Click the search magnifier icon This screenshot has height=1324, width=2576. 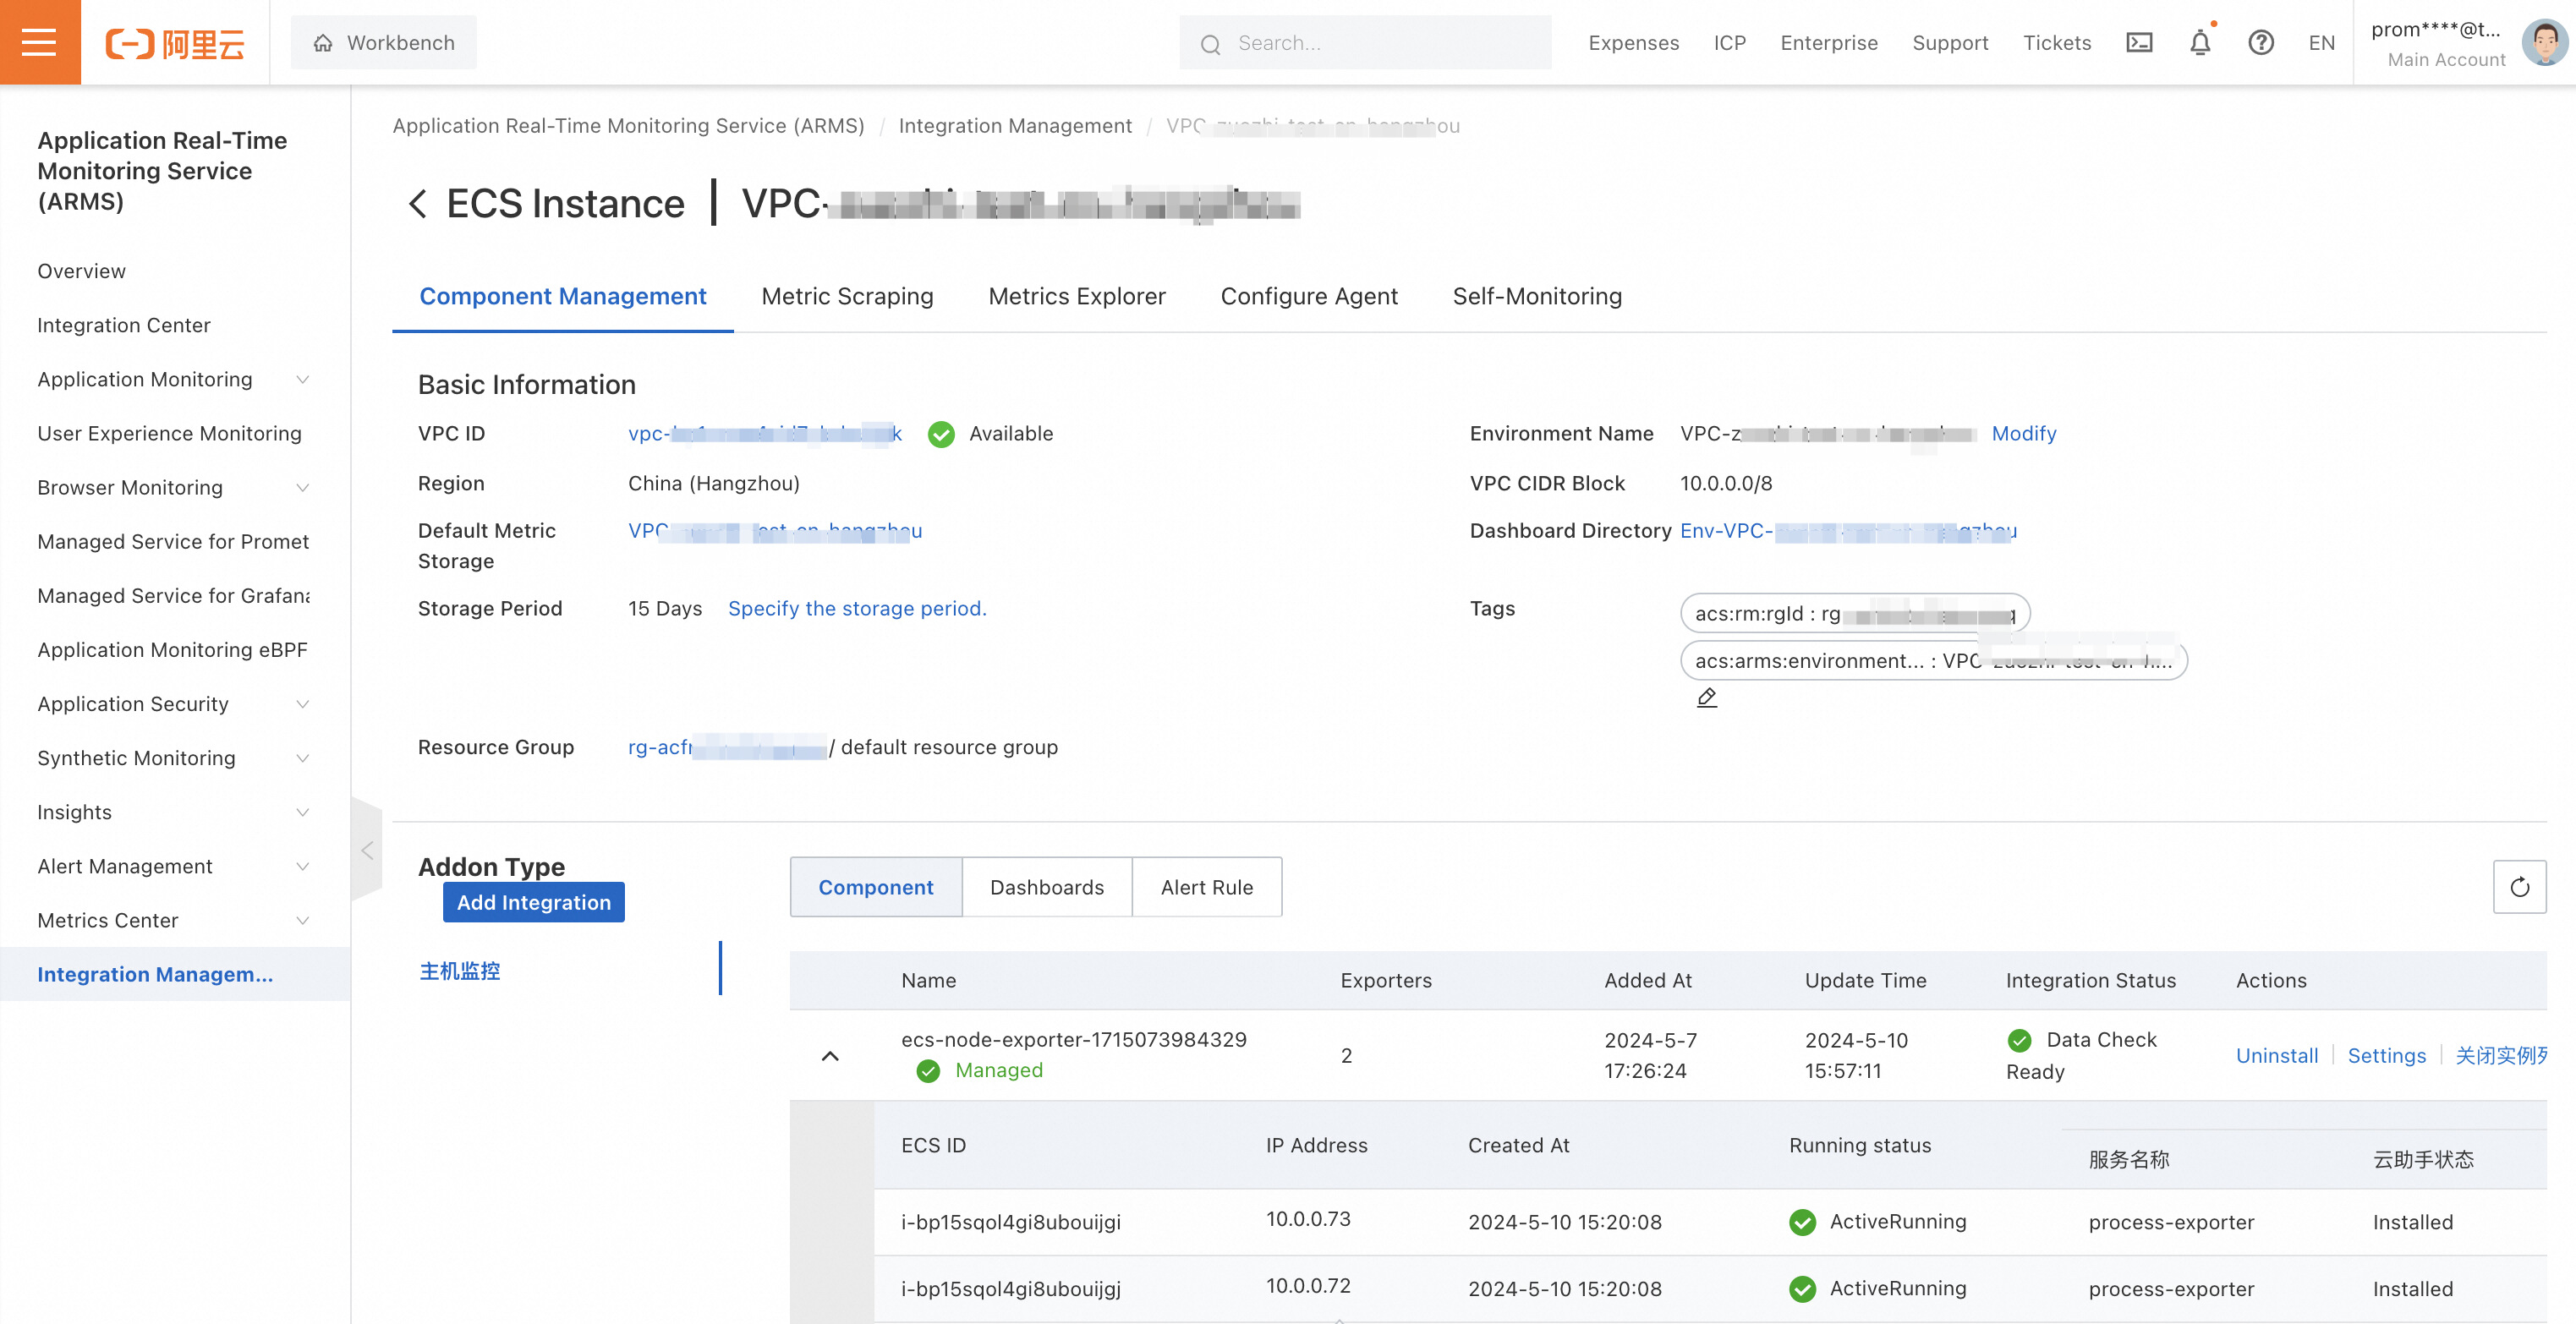tap(1210, 44)
